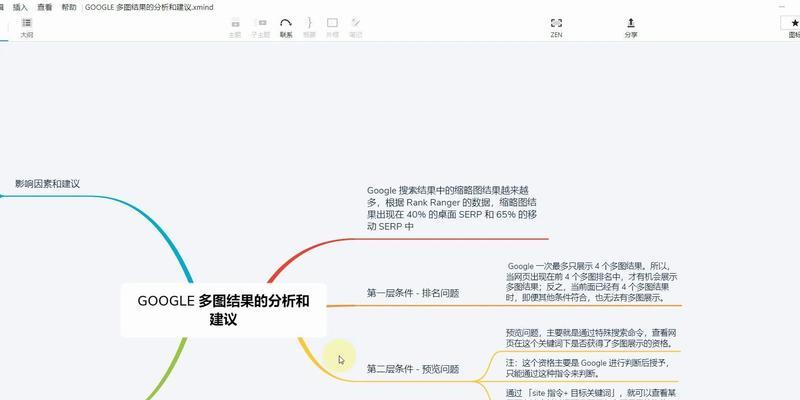This screenshot has width=800, height=400.
Task: Select the topic starting 通过「site 指令+ 目标关键词」
Action: (591, 394)
